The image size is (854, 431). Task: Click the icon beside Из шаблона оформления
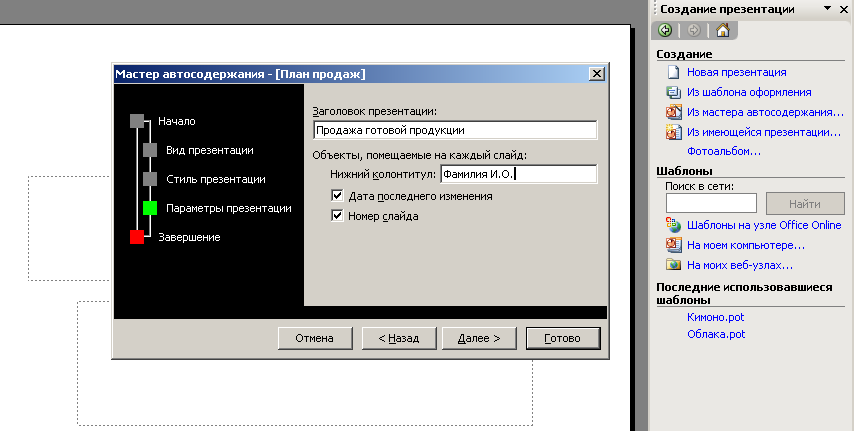tap(674, 92)
